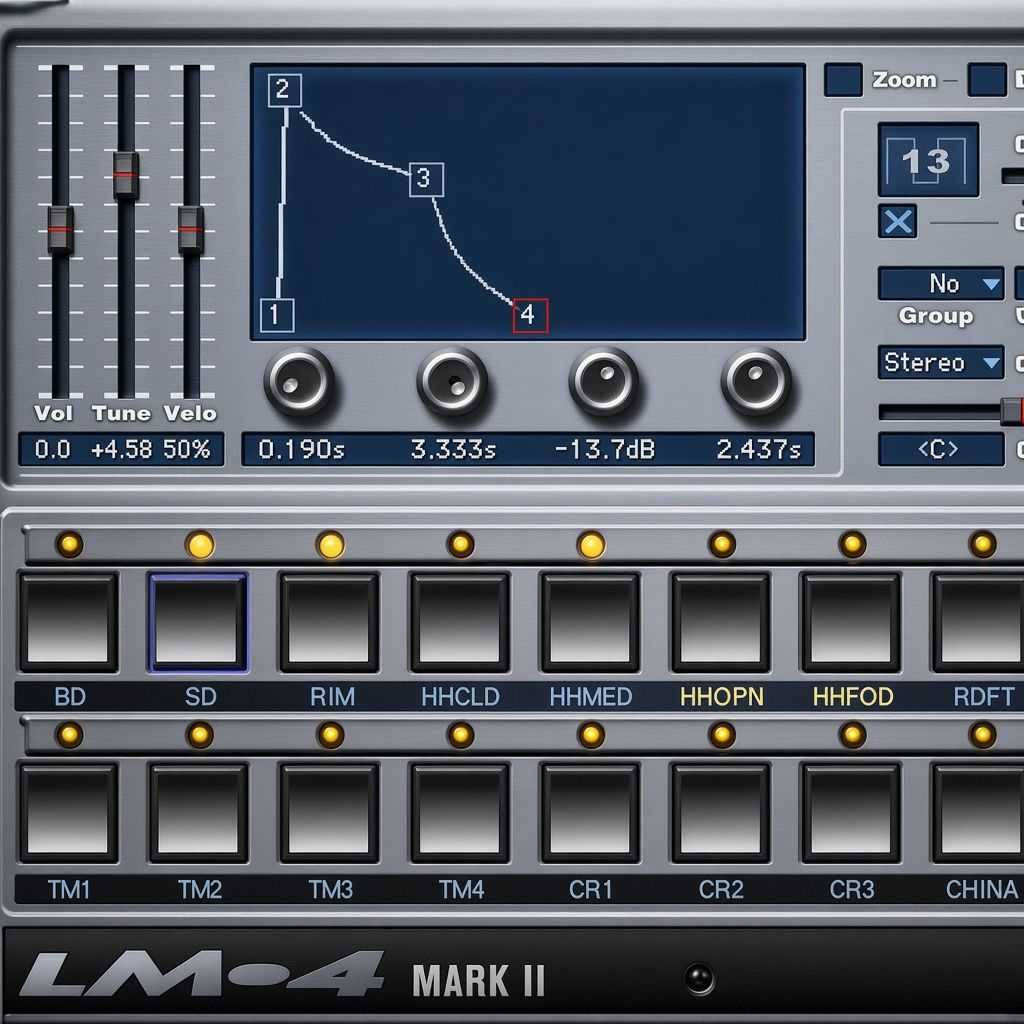
Task: Hit the HHCLD pad
Action: [x=460, y=622]
